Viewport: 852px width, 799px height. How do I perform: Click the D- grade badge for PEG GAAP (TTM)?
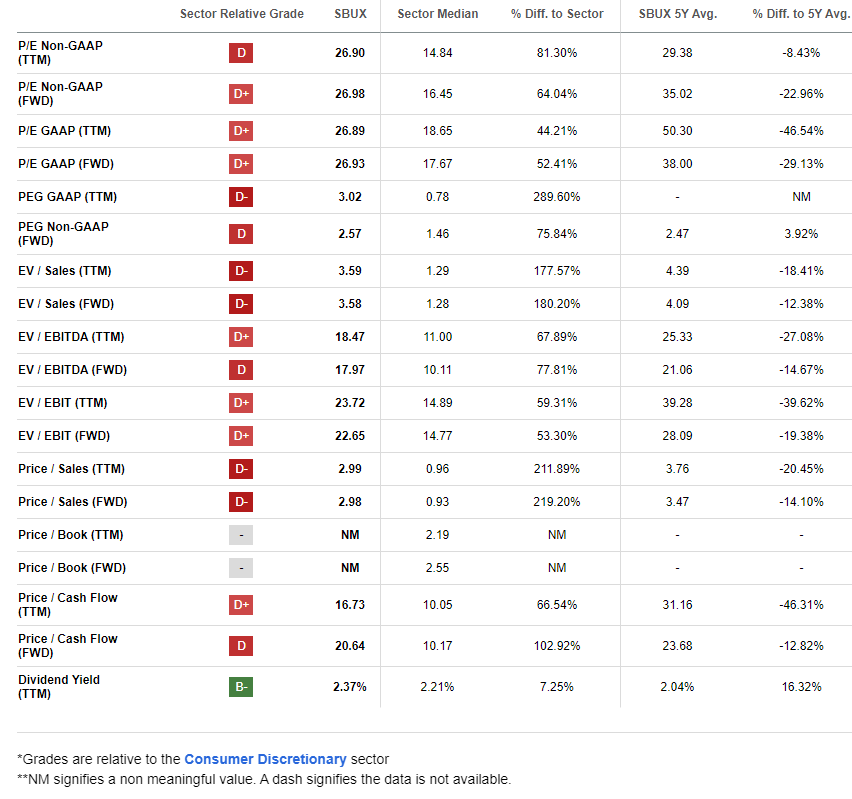point(241,197)
